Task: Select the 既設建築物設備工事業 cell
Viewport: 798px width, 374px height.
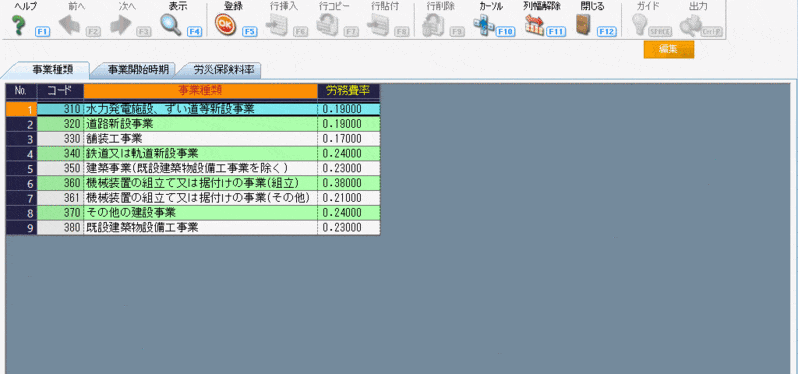Action: pyautogui.click(x=201, y=227)
